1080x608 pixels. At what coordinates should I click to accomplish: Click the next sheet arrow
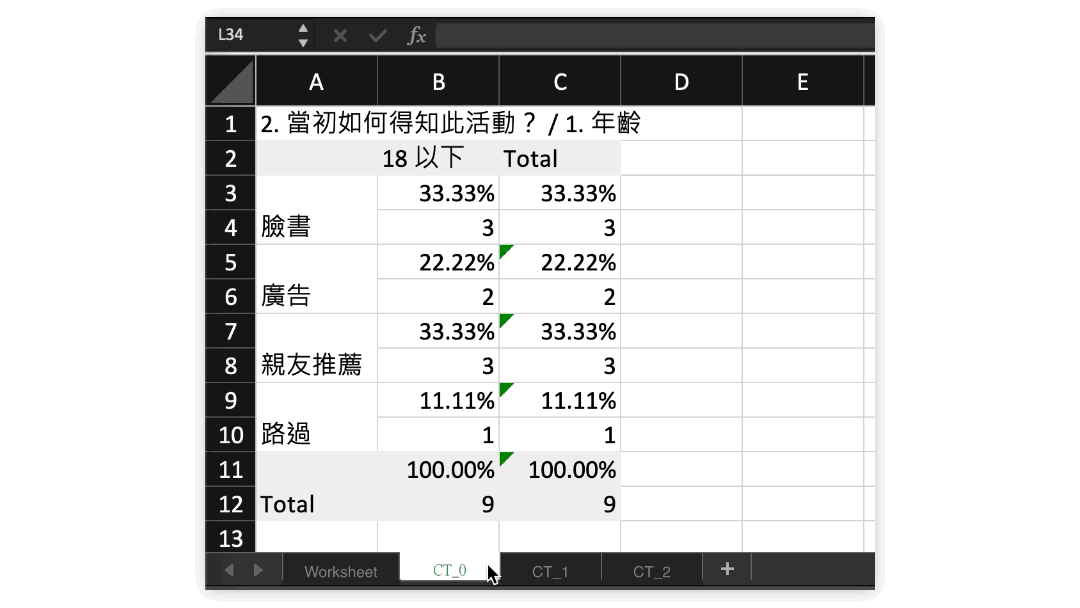click(x=258, y=570)
